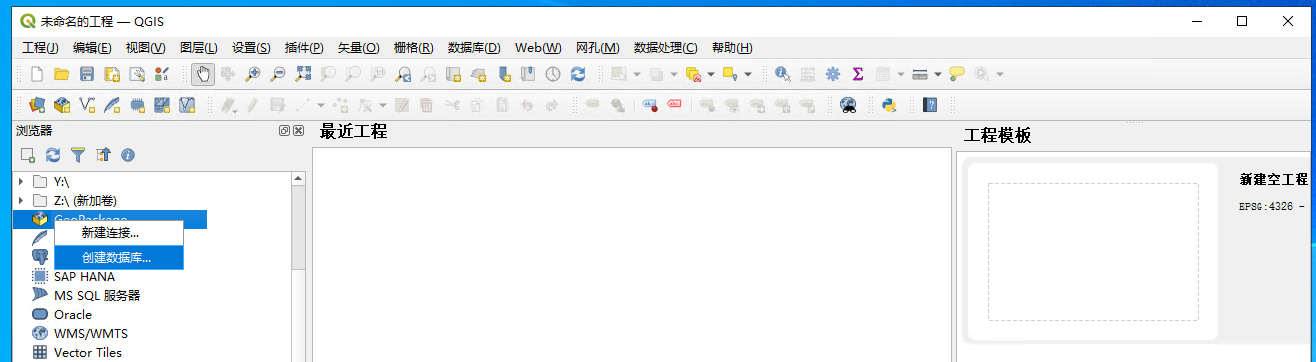The width and height of the screenshot is (1316, 362).
Task: Open the Temporal Controller clock icon
Action: 553,74
